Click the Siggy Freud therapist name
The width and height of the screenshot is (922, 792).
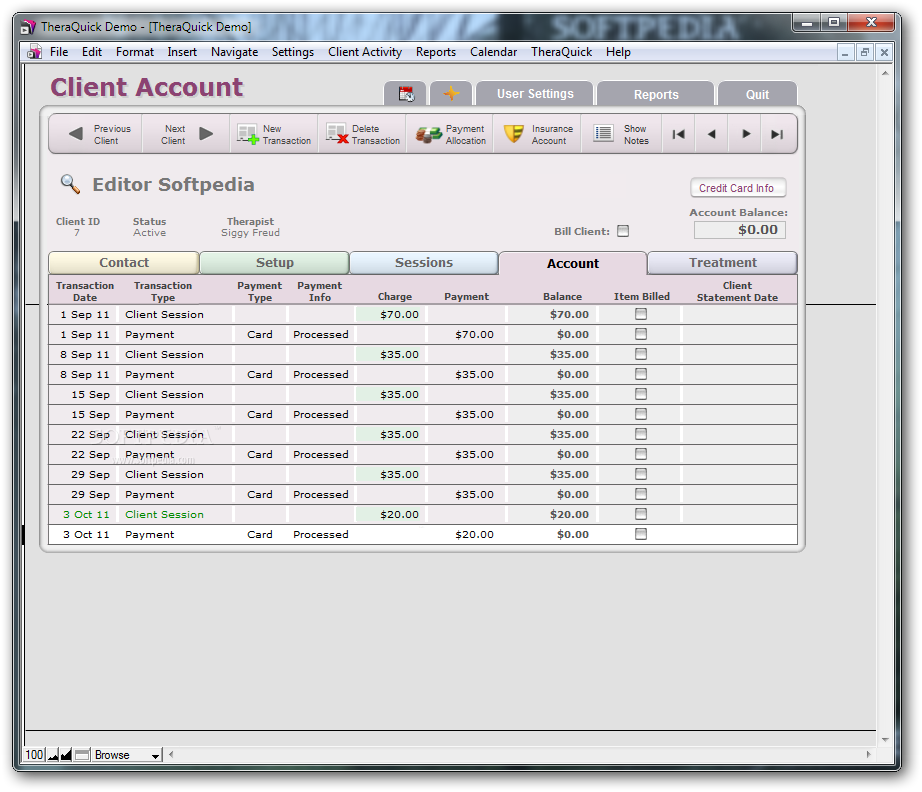point(250,233)
